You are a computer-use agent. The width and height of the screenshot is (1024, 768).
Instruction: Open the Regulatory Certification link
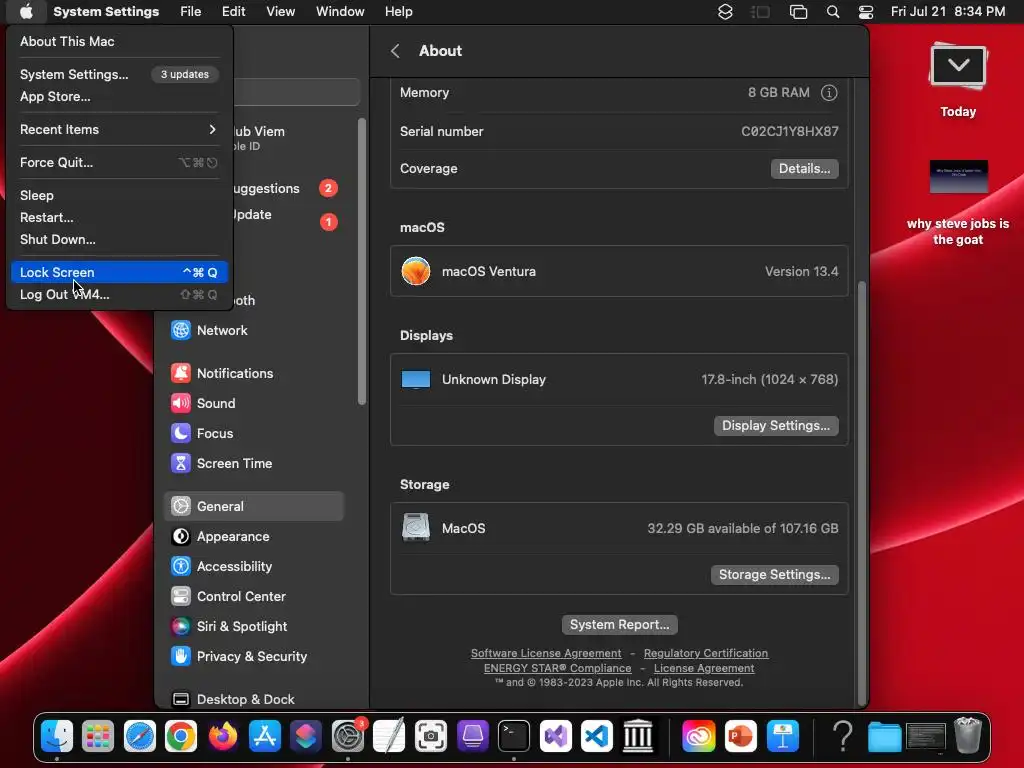(706, 653)
